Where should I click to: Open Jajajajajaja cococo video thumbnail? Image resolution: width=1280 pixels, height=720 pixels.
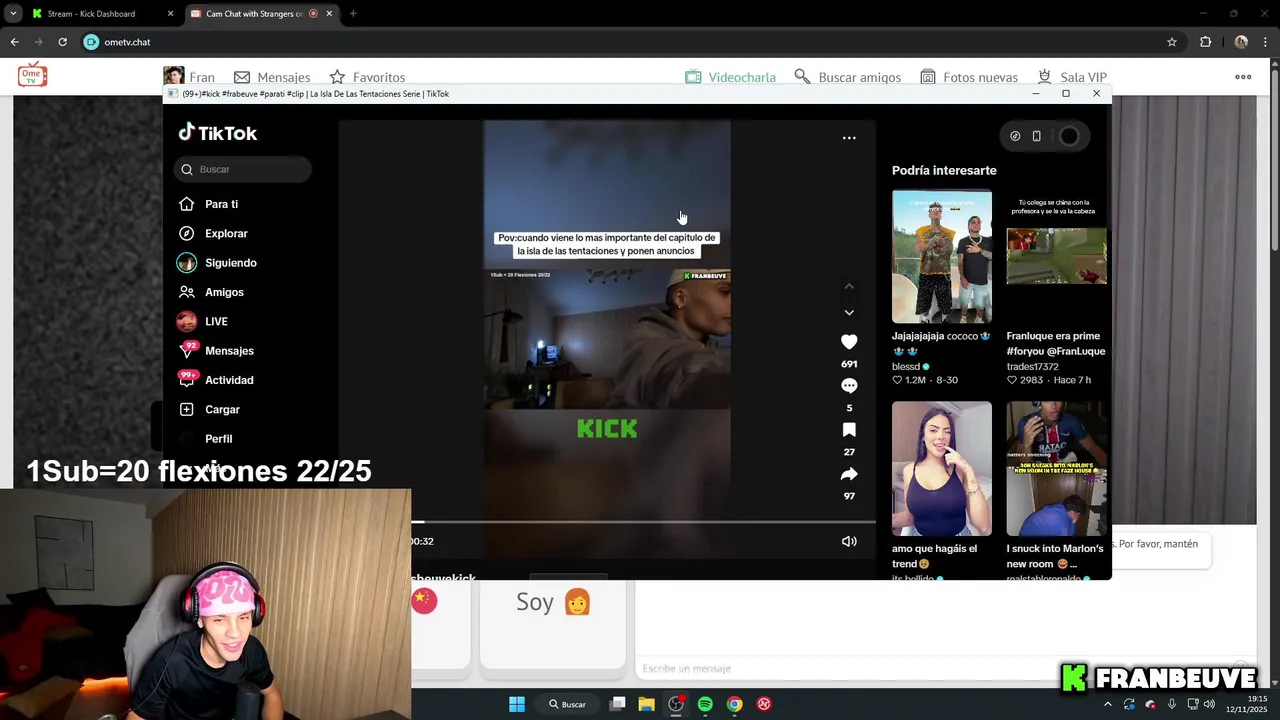(942, 257)
